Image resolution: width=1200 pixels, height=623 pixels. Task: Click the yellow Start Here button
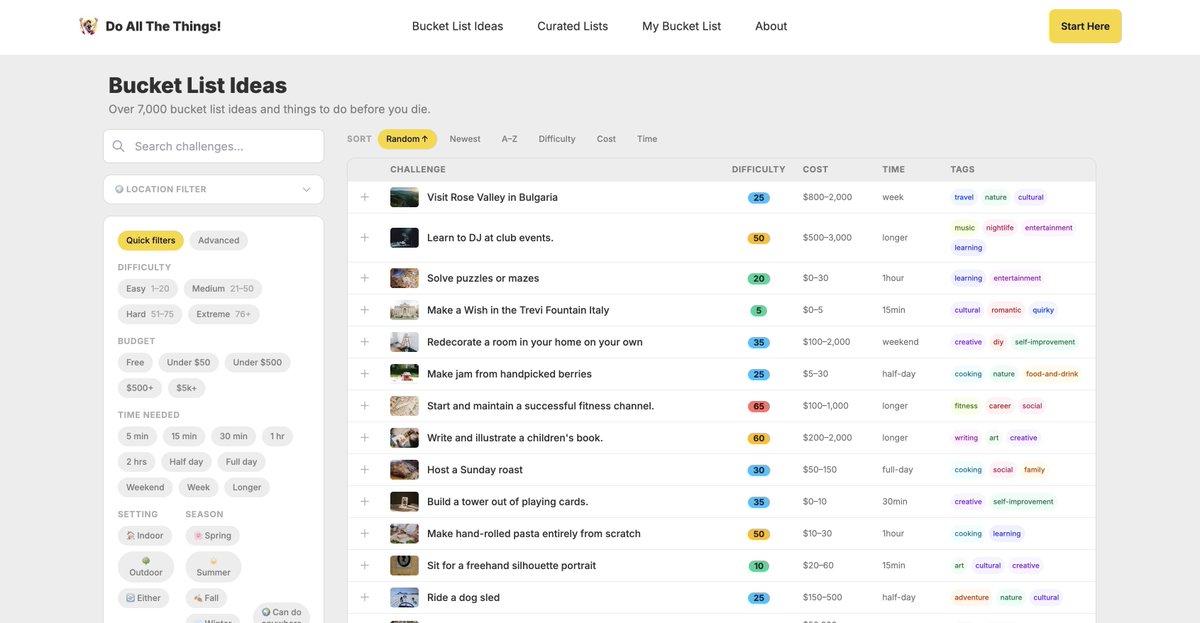pos(1085,26)
